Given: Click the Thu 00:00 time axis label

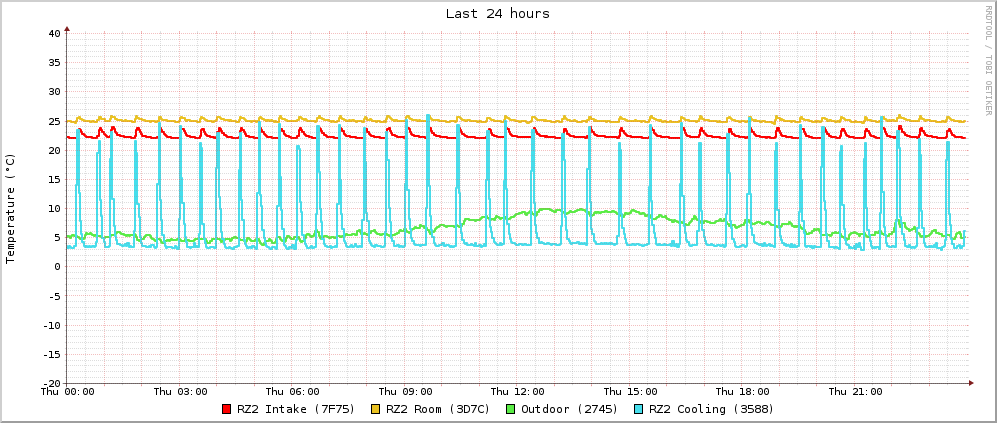Looking at the screenshot, I should (x=68, y=392).
